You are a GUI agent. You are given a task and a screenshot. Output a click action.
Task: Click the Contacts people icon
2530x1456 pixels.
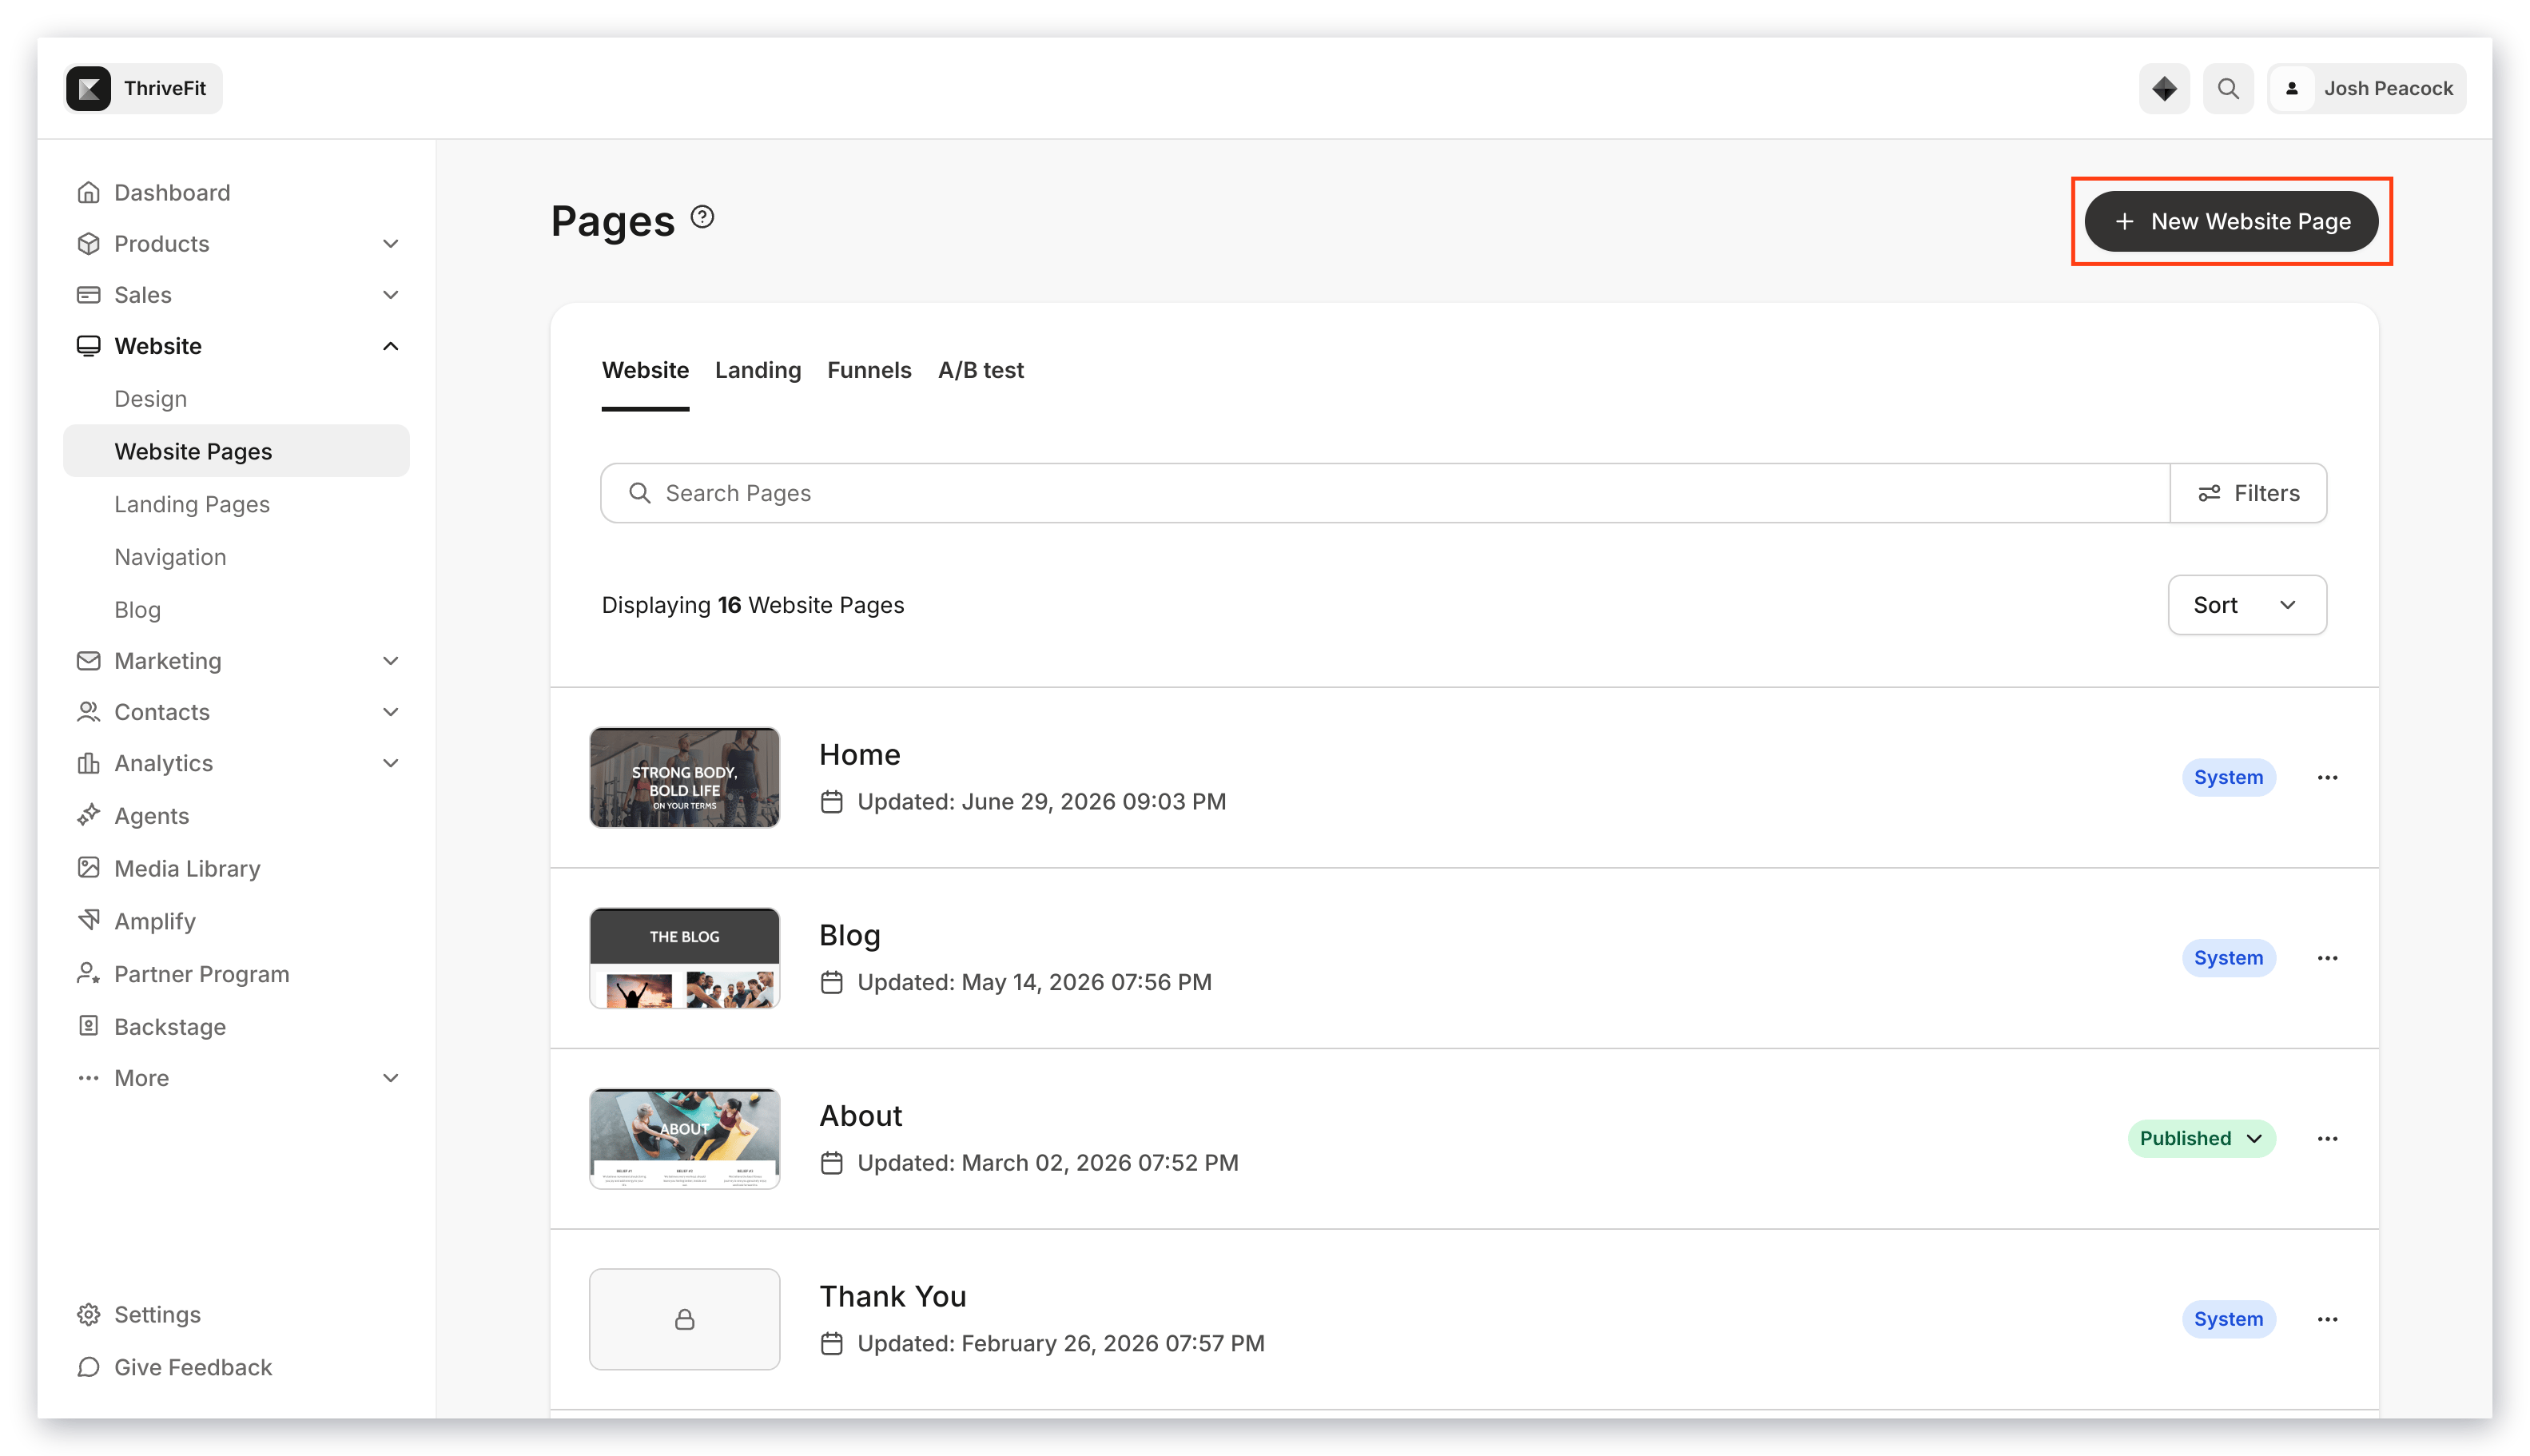(88, 712)
